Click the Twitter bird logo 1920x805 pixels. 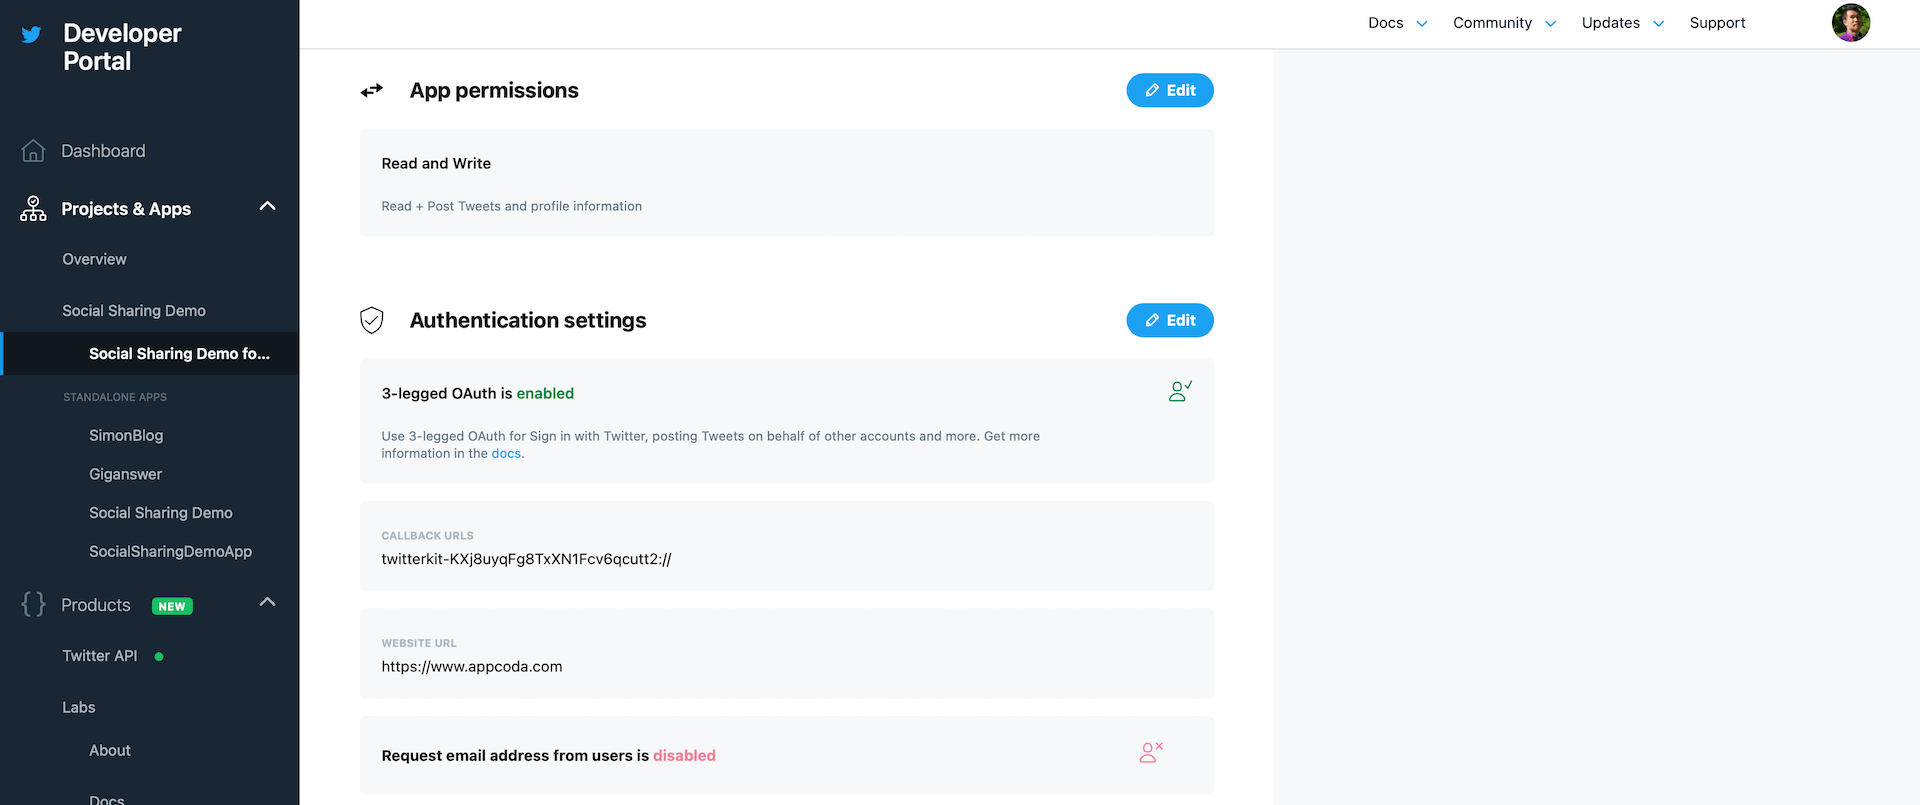click(32, 35)
